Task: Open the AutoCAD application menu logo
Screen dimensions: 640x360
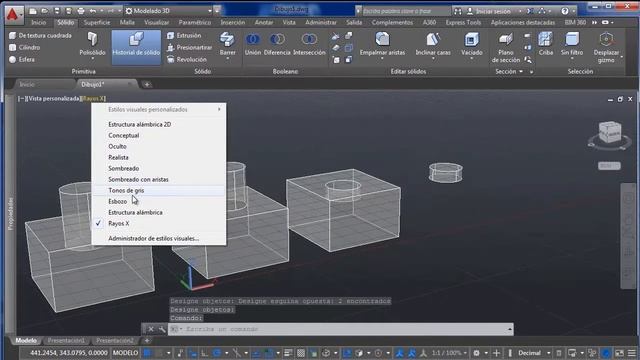Action: [13, 14]
